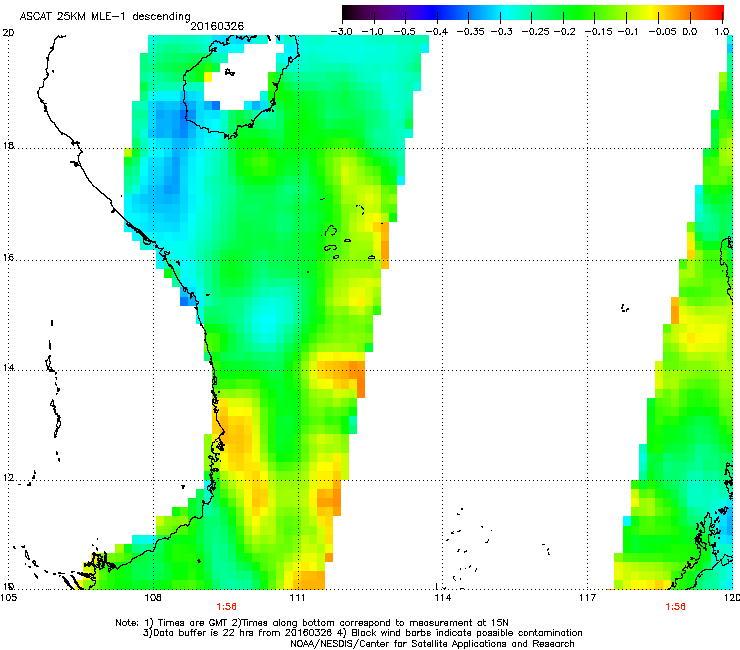Click the color scale legend bar

point(533,13)
